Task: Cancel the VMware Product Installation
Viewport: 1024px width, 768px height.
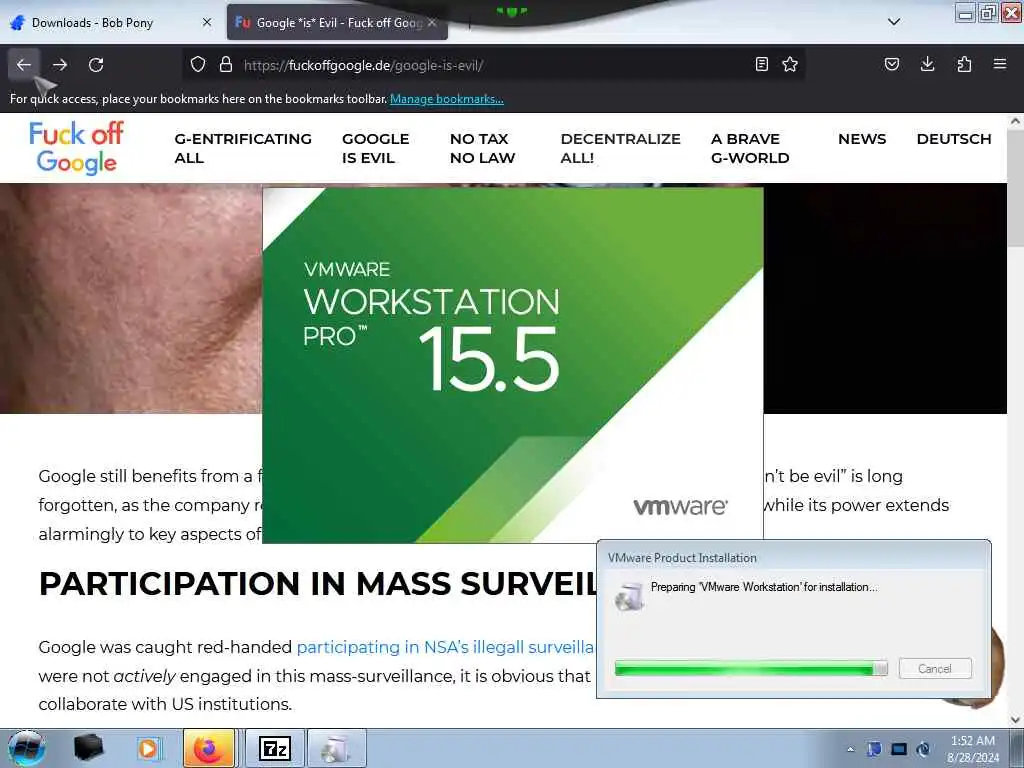Action: [935, 669]
